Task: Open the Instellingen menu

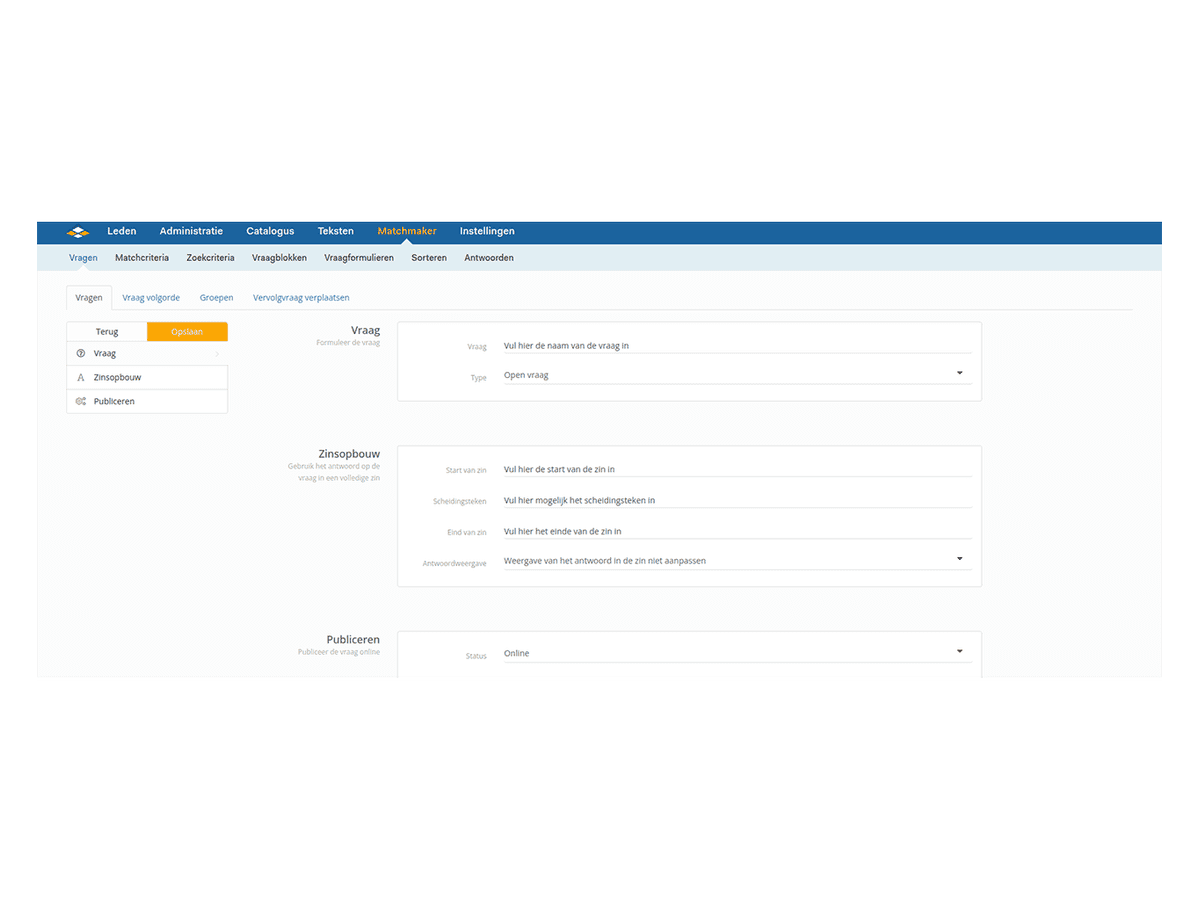Action: [x=487, y=231]
